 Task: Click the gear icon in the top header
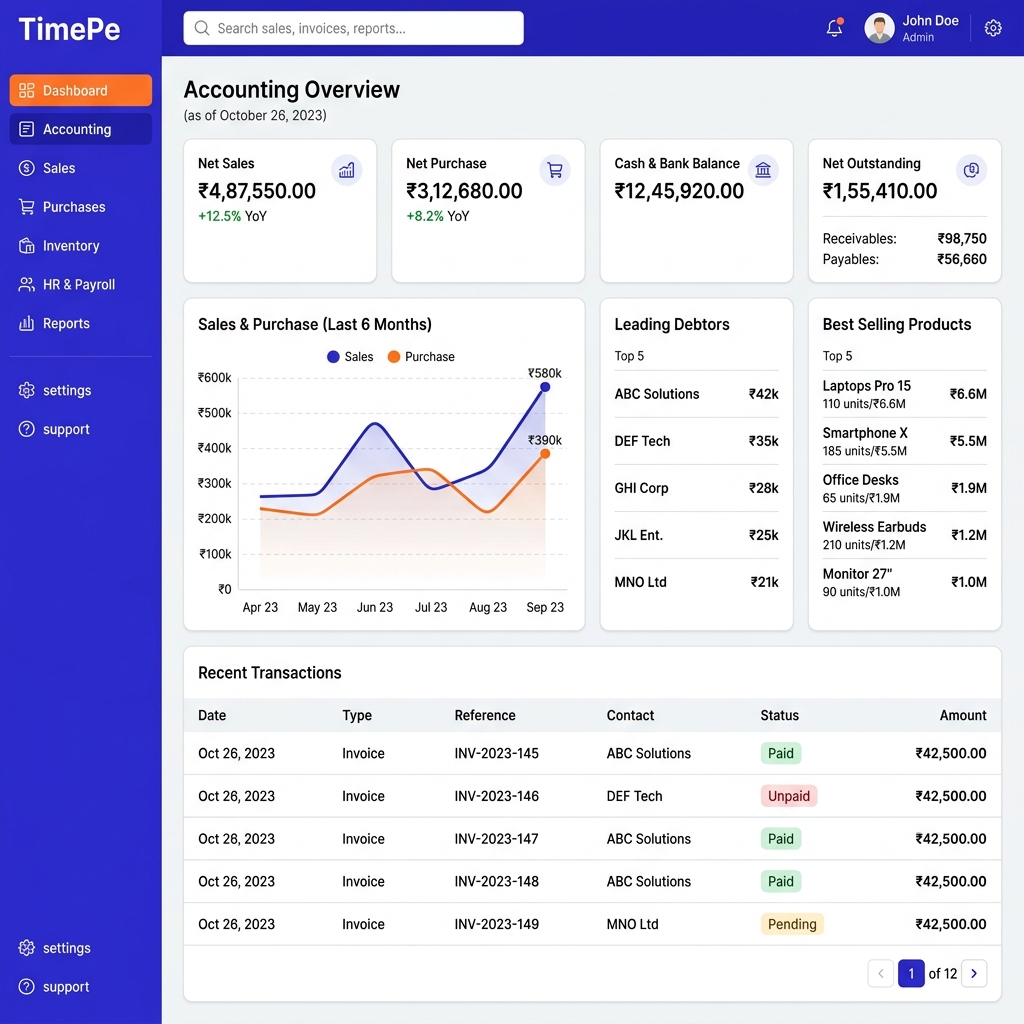click(993, 28)
